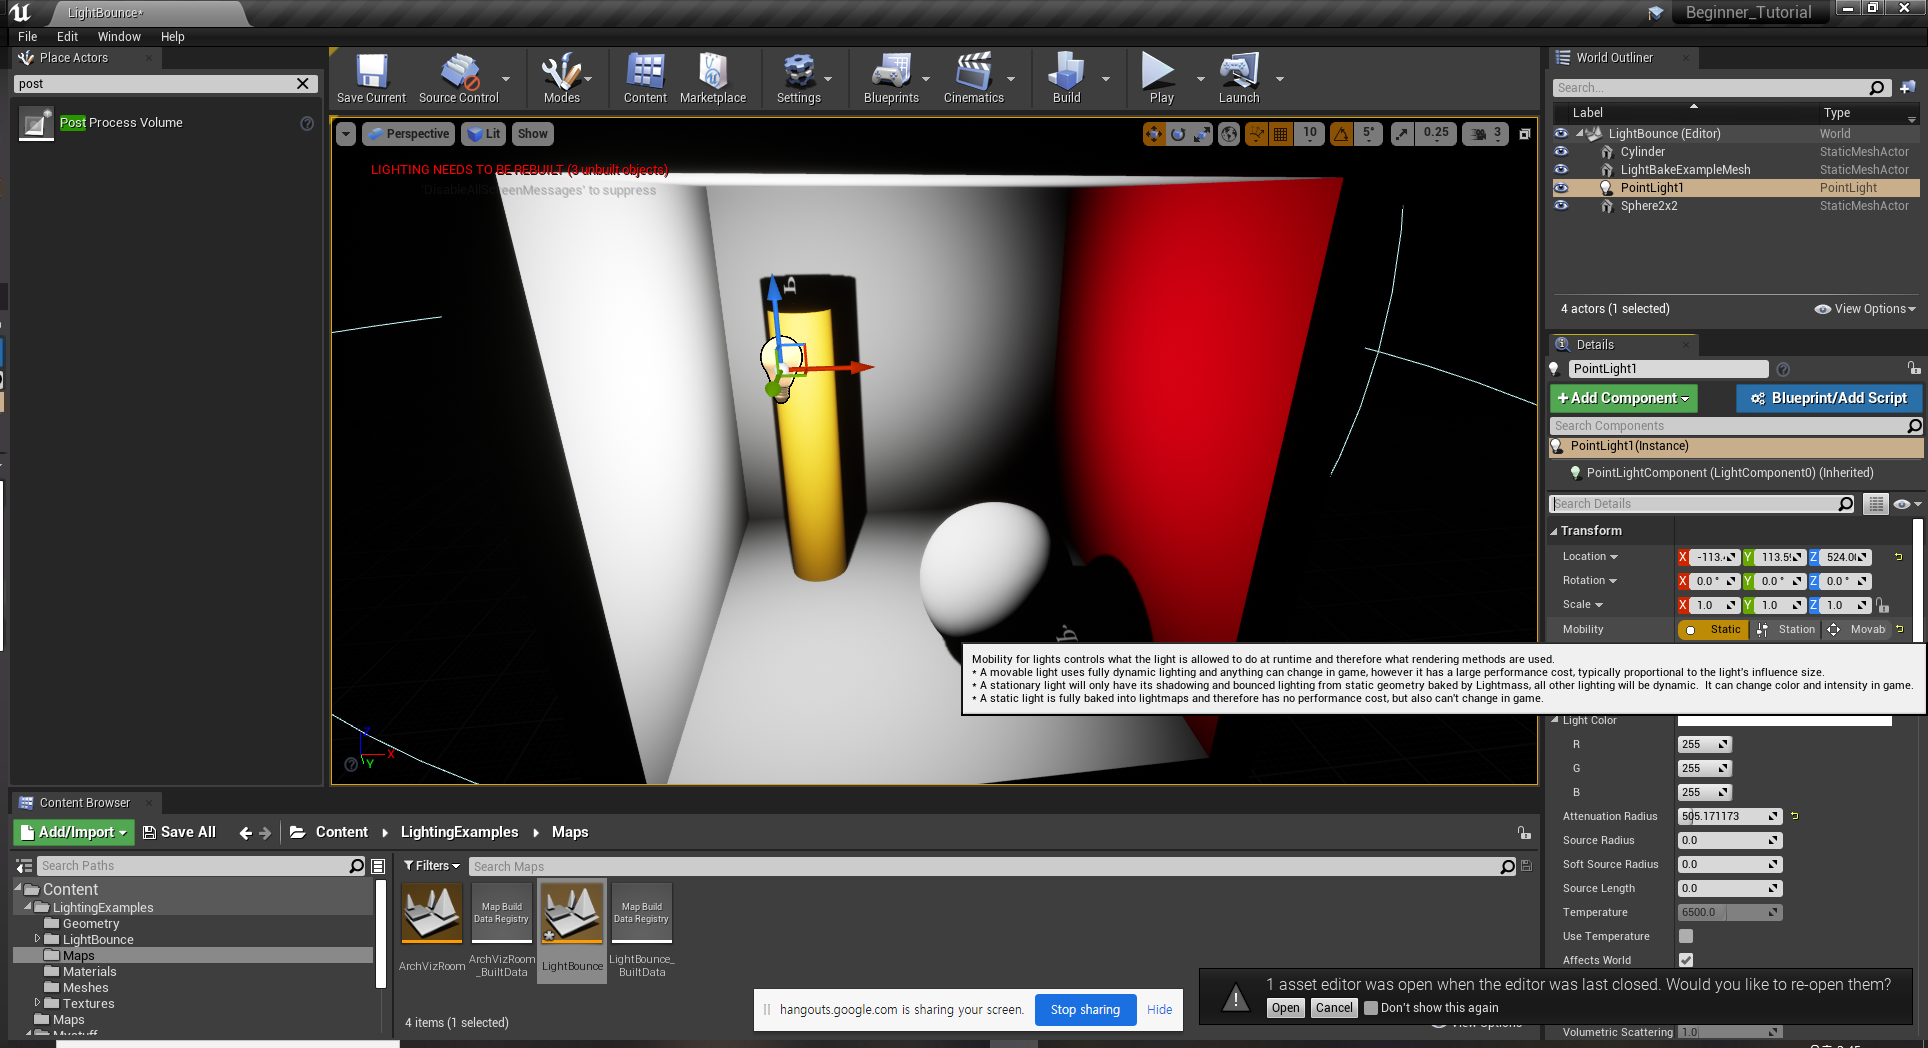Click the Add/Import button in Content Browser
The width and height of the screenshot is (1928, 1048).
[x=73, y=832]
